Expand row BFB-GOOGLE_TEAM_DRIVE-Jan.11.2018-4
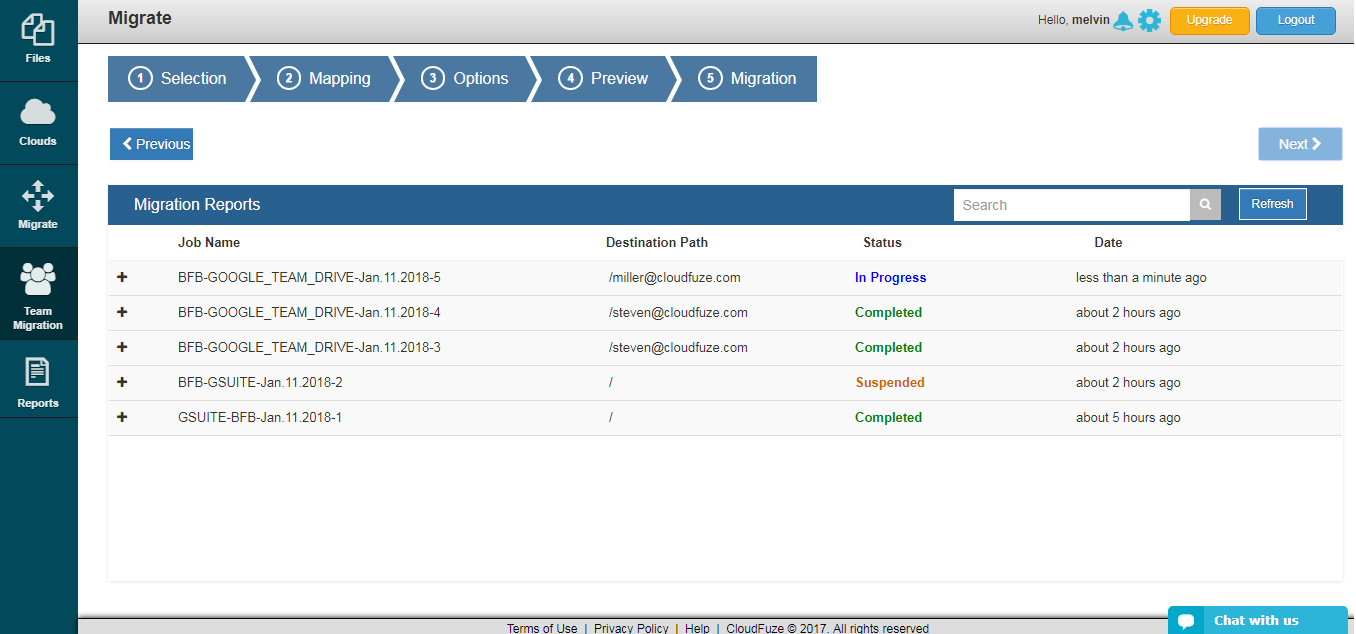Image resolution: width=1356 pixels, height=634 pixels. point(122,312)
